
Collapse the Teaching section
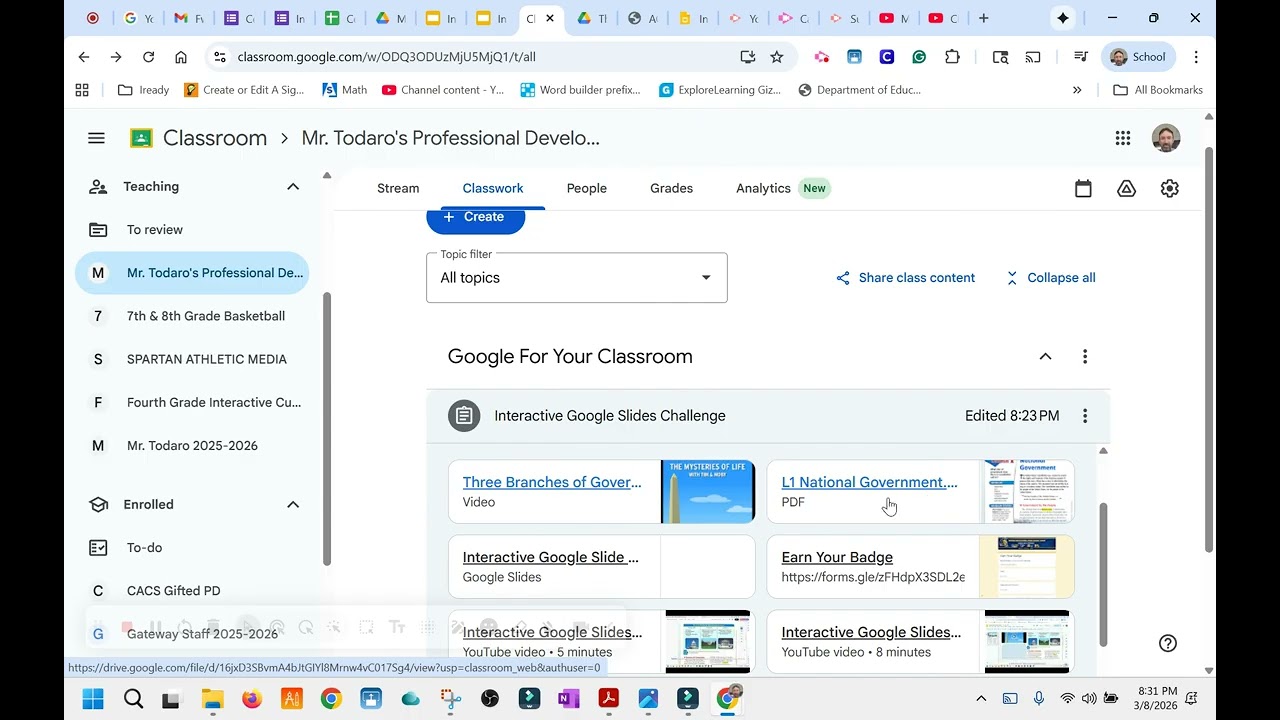[293, 187]
